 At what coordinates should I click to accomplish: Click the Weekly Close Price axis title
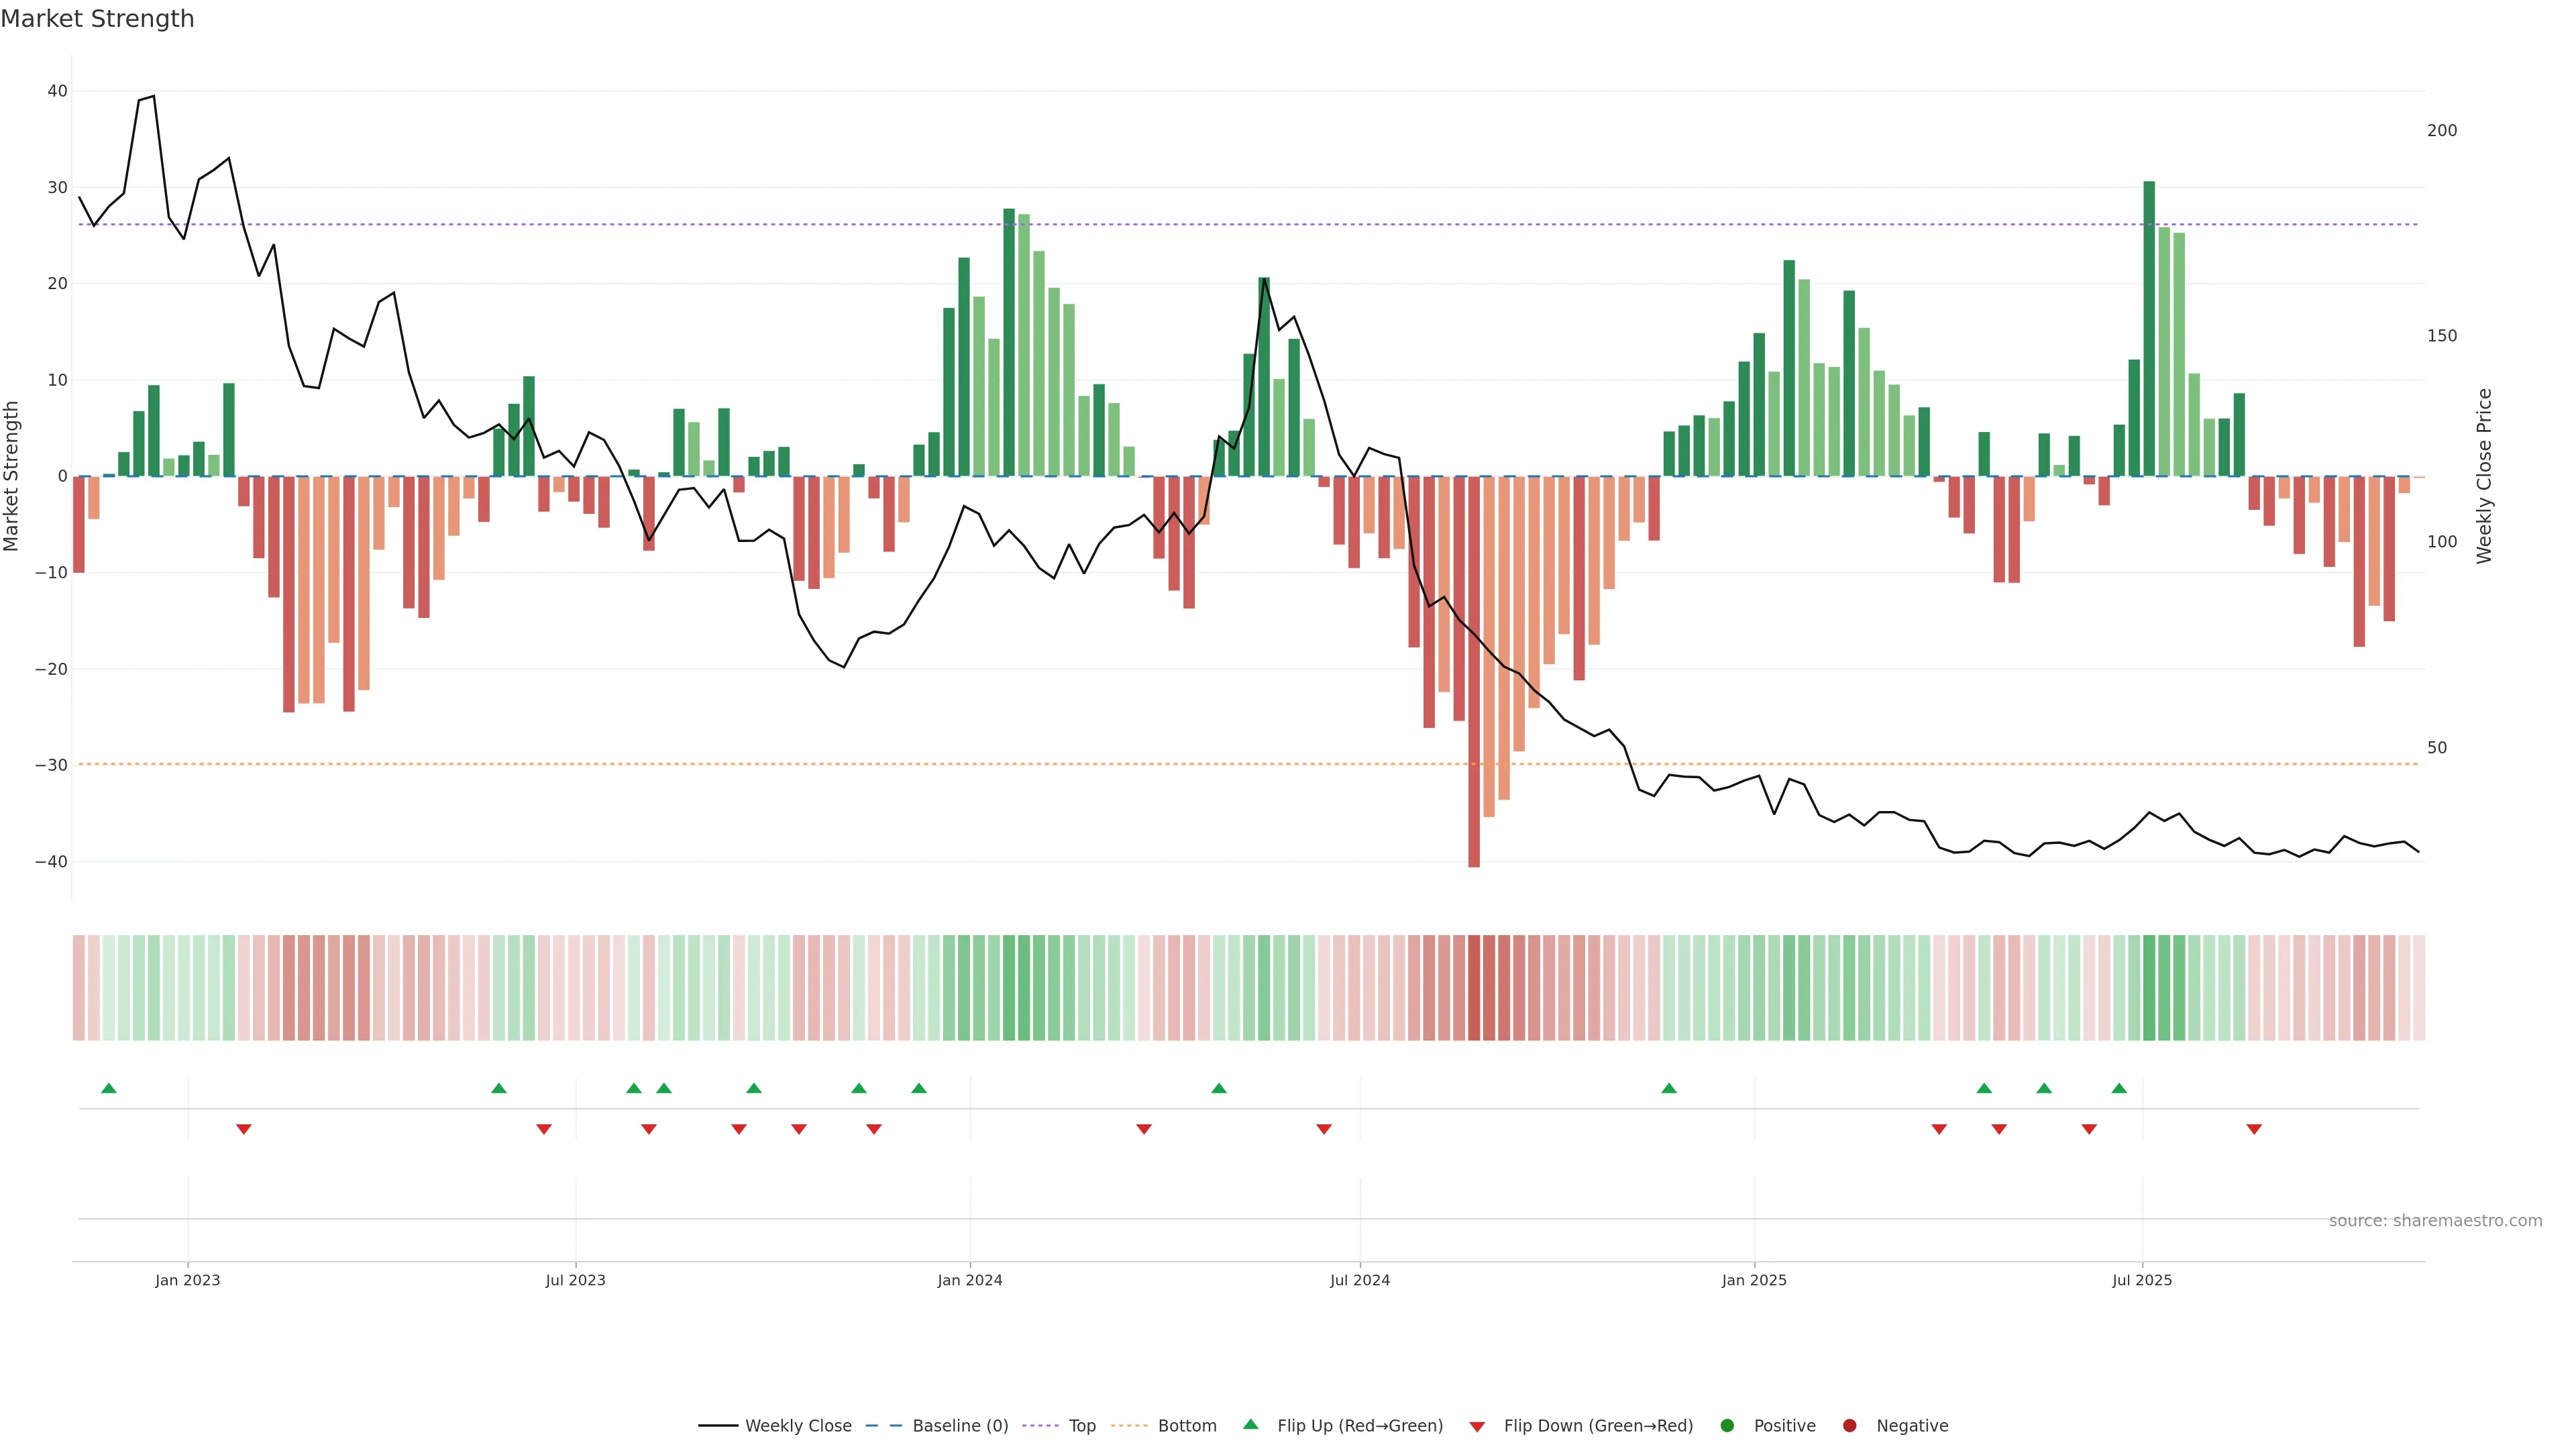pos(2485,476)
